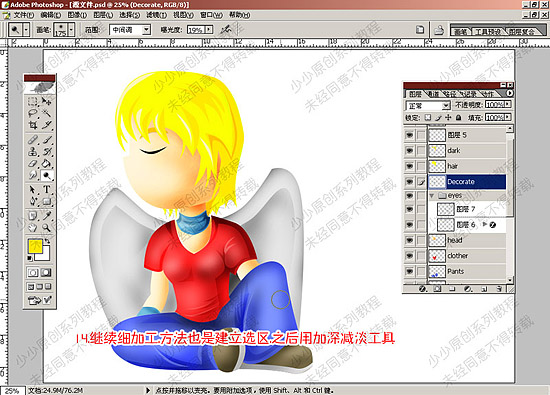Viewport: 550px width, 395px height.
Task: Hide the hair layer
Action: pyautogui.click(x=409, y=166)
